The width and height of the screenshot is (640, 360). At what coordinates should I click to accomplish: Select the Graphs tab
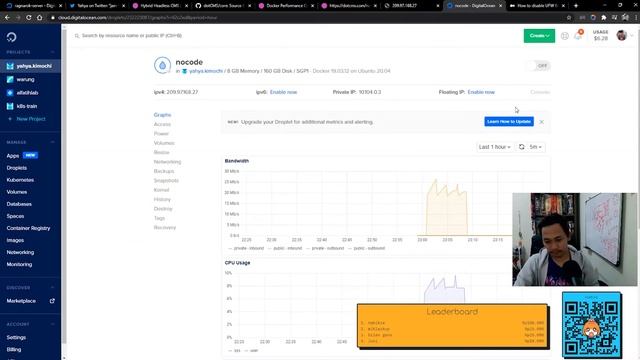tap(162, 115)
